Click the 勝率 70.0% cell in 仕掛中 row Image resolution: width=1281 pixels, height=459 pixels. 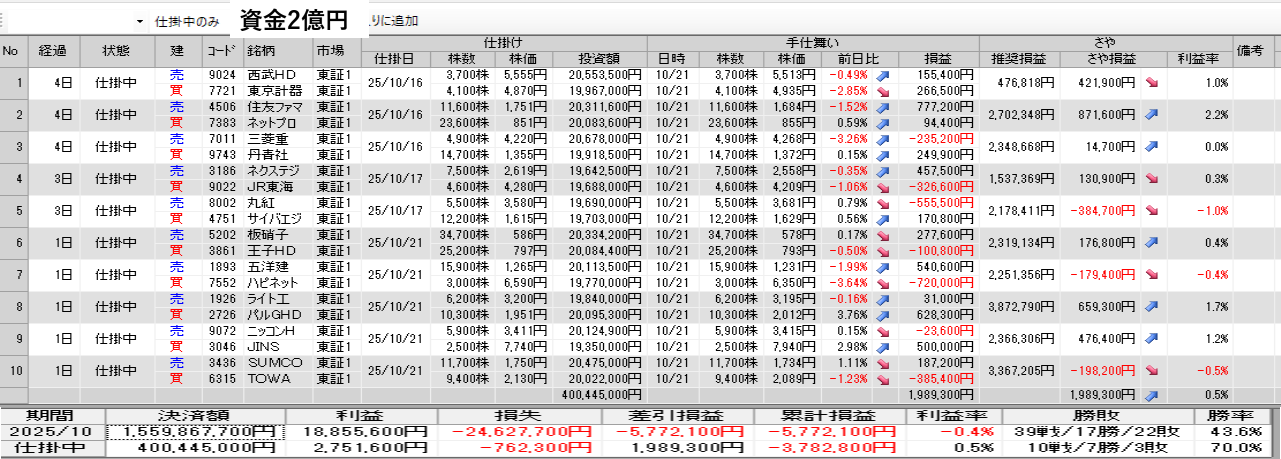1239,448
